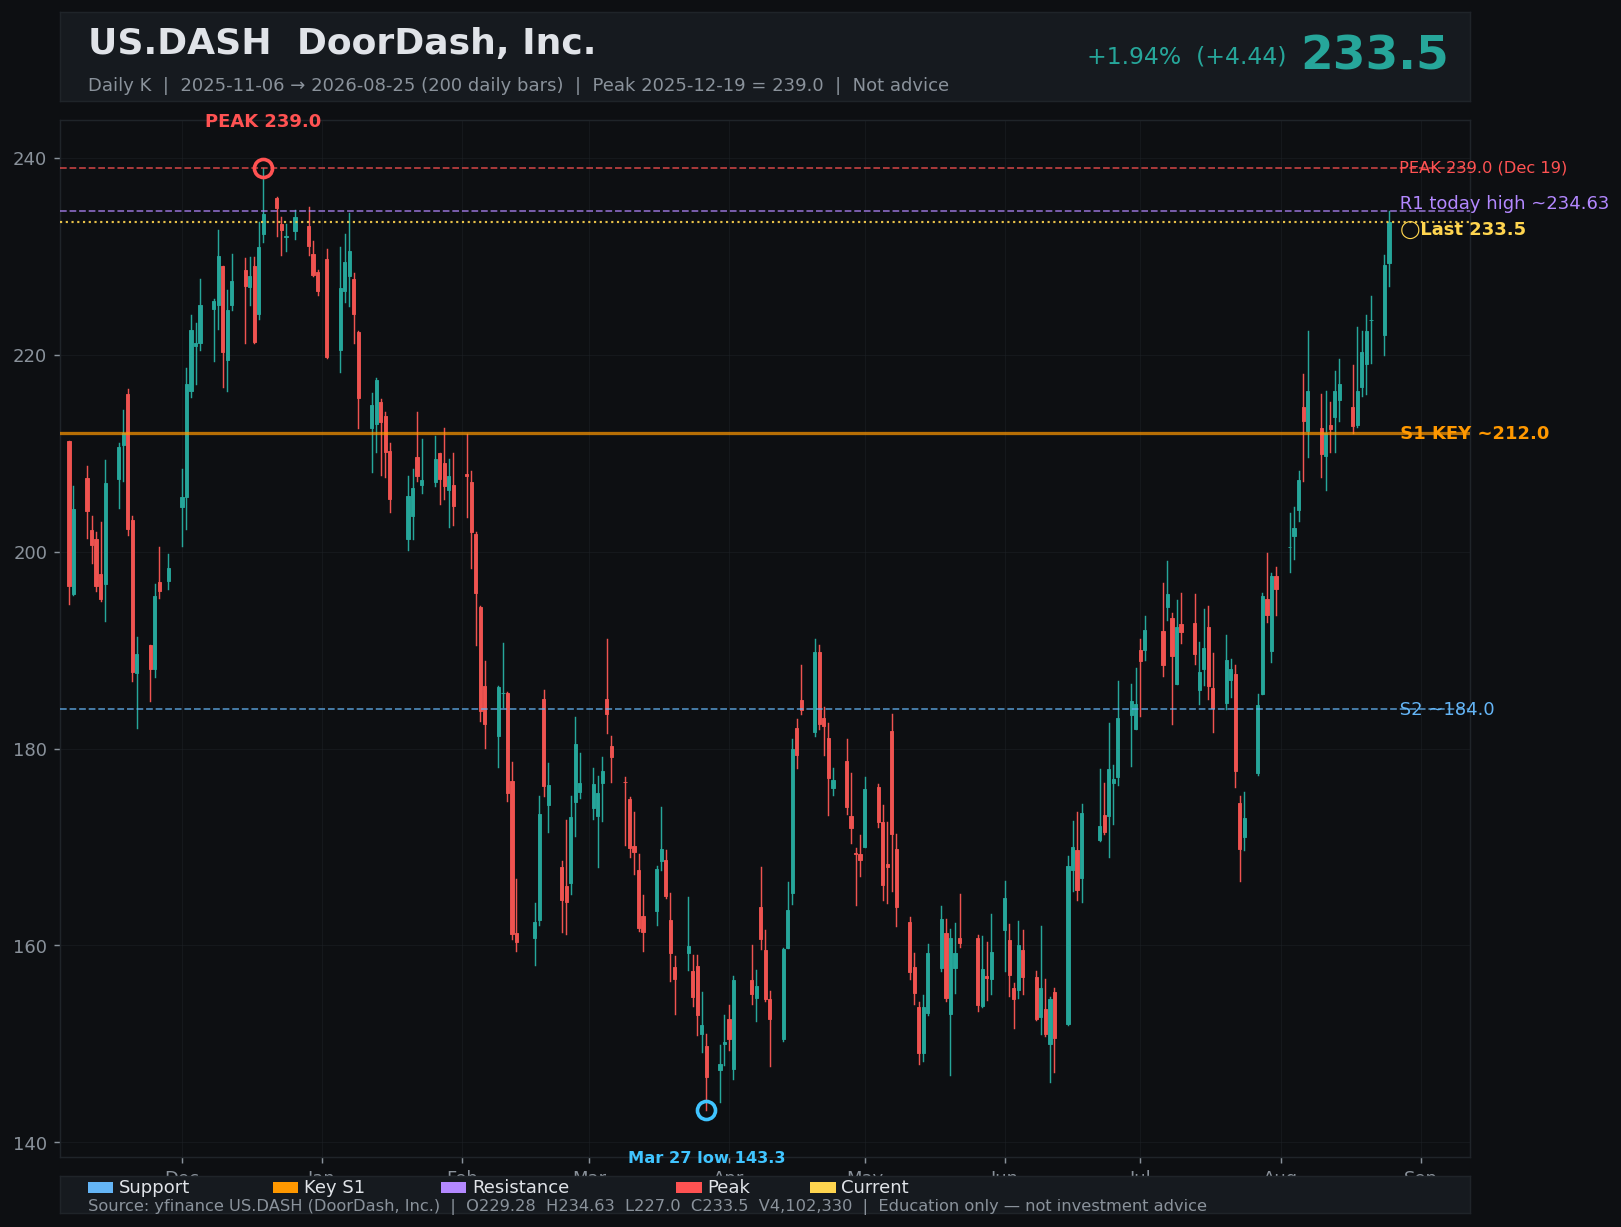Click the 'S1 KEY ~212.0' label
Image resolution: width=1621 pixels, height=1227 pixels.
[1474, 433]
